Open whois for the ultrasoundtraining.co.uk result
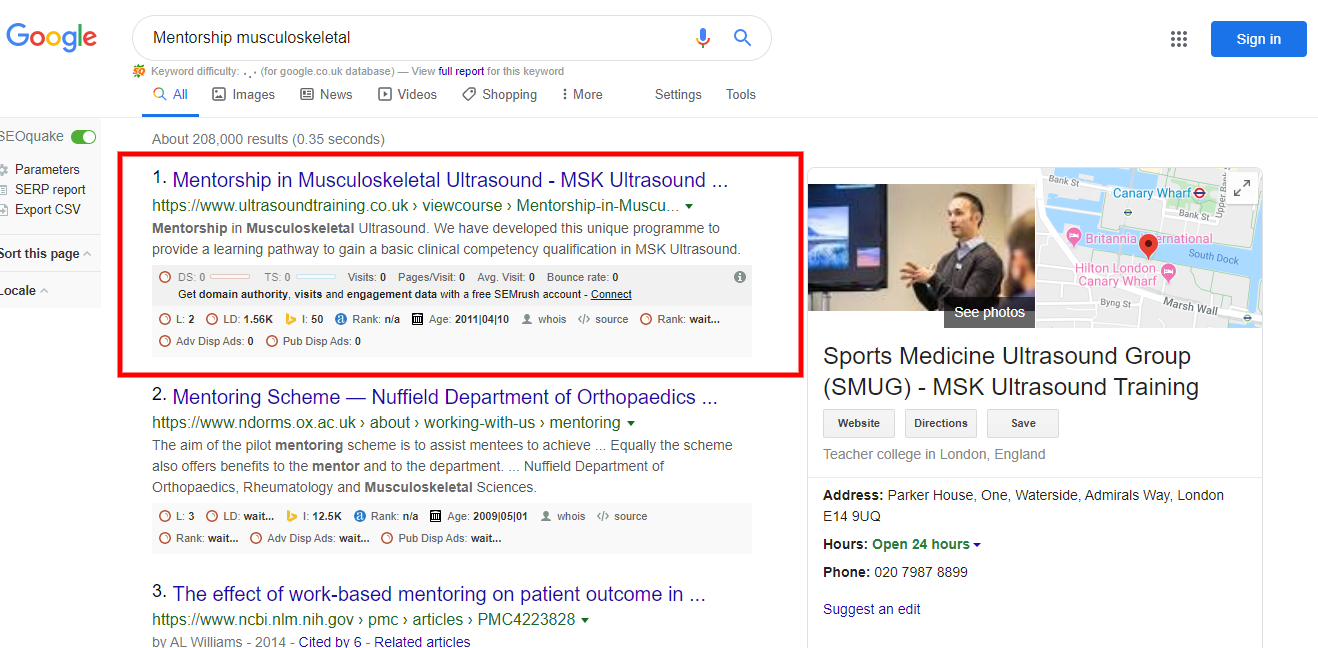The image size is (1318, 648). (x=544, y=319)
